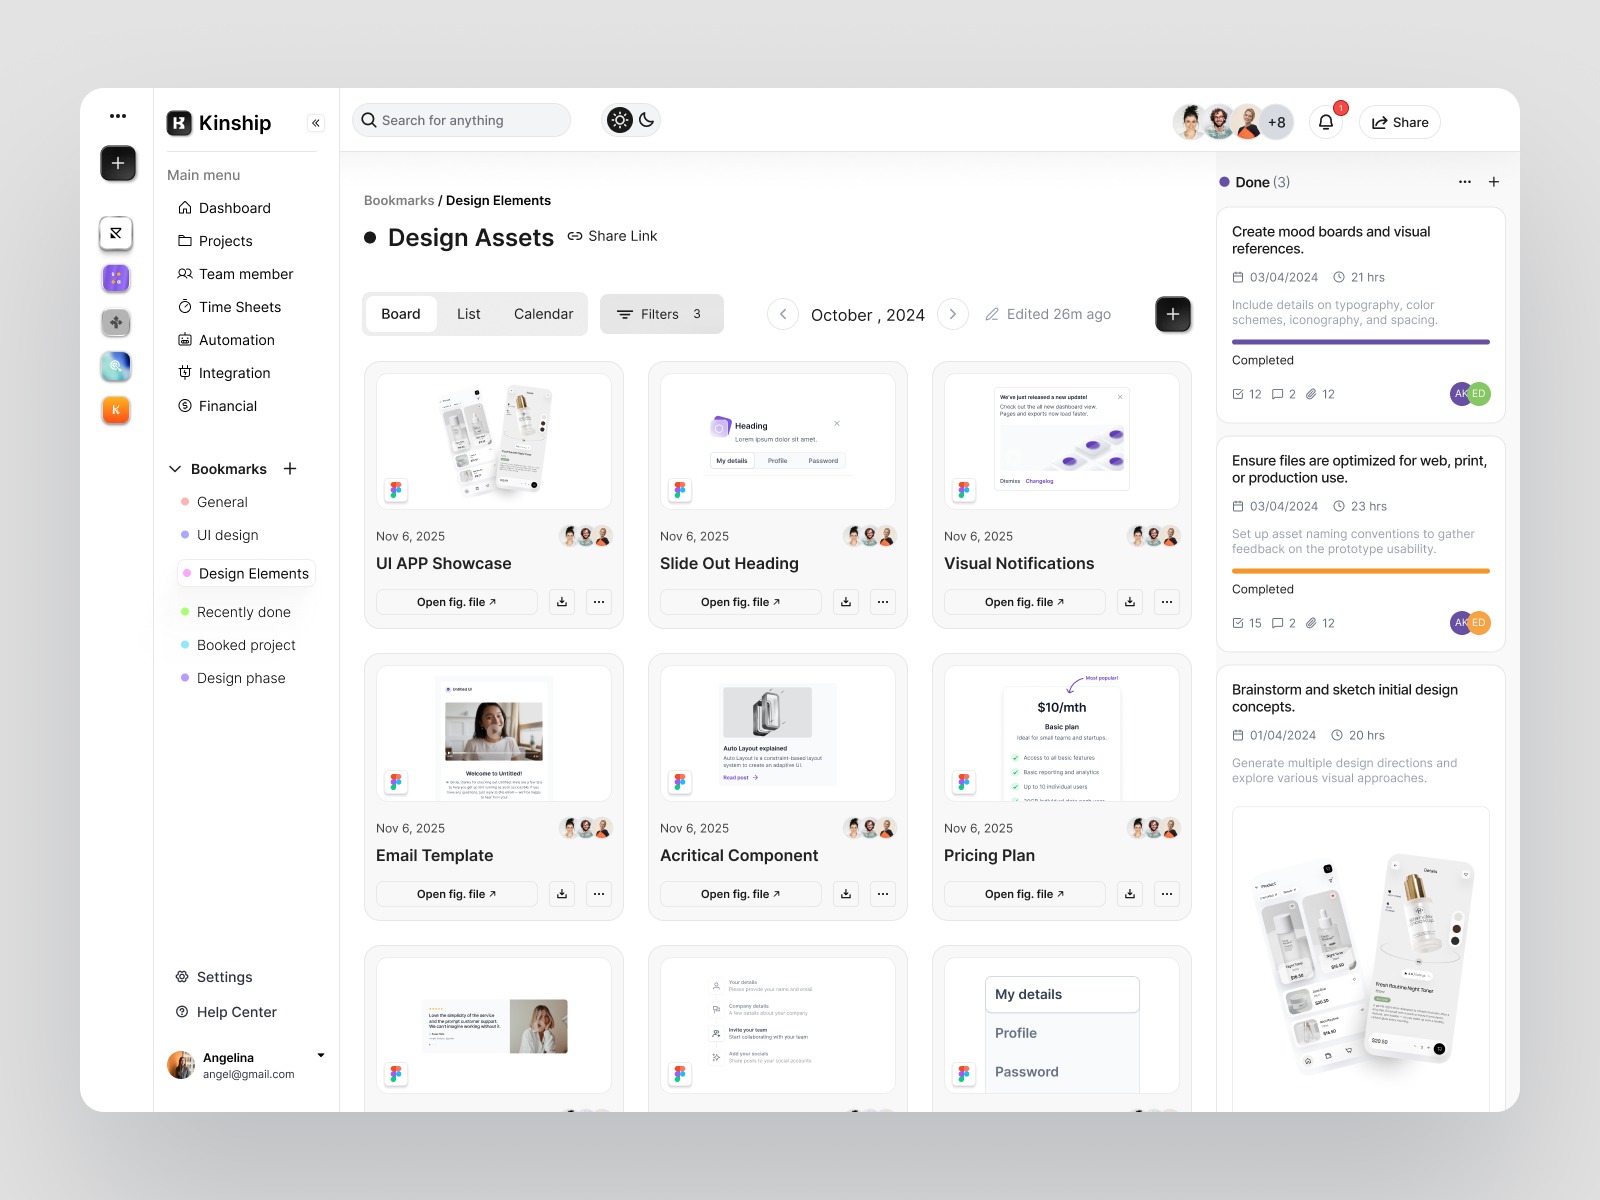Toggle dark mode with the moon icon
This screenshot has height=1200, width=1600.
[644, 120]
